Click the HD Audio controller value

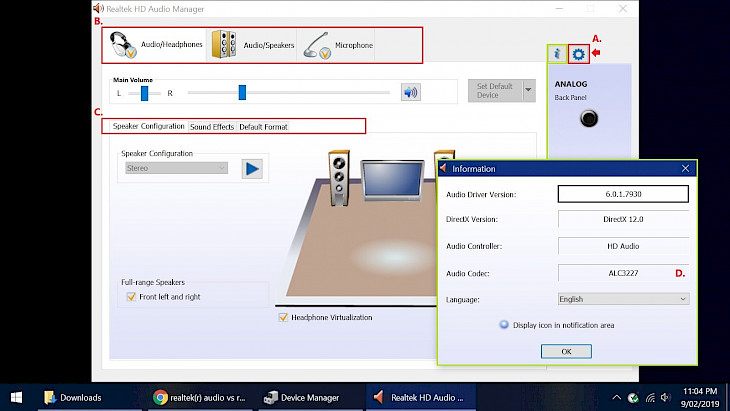[623, 246]
